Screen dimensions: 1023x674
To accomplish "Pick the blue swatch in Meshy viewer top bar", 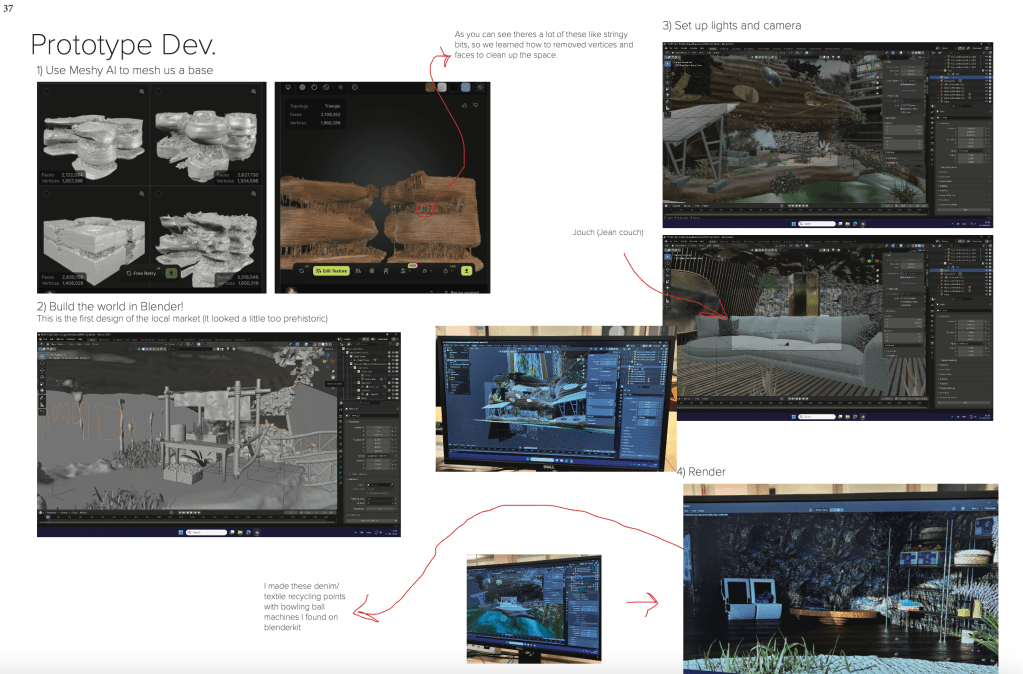I will 465,87.
